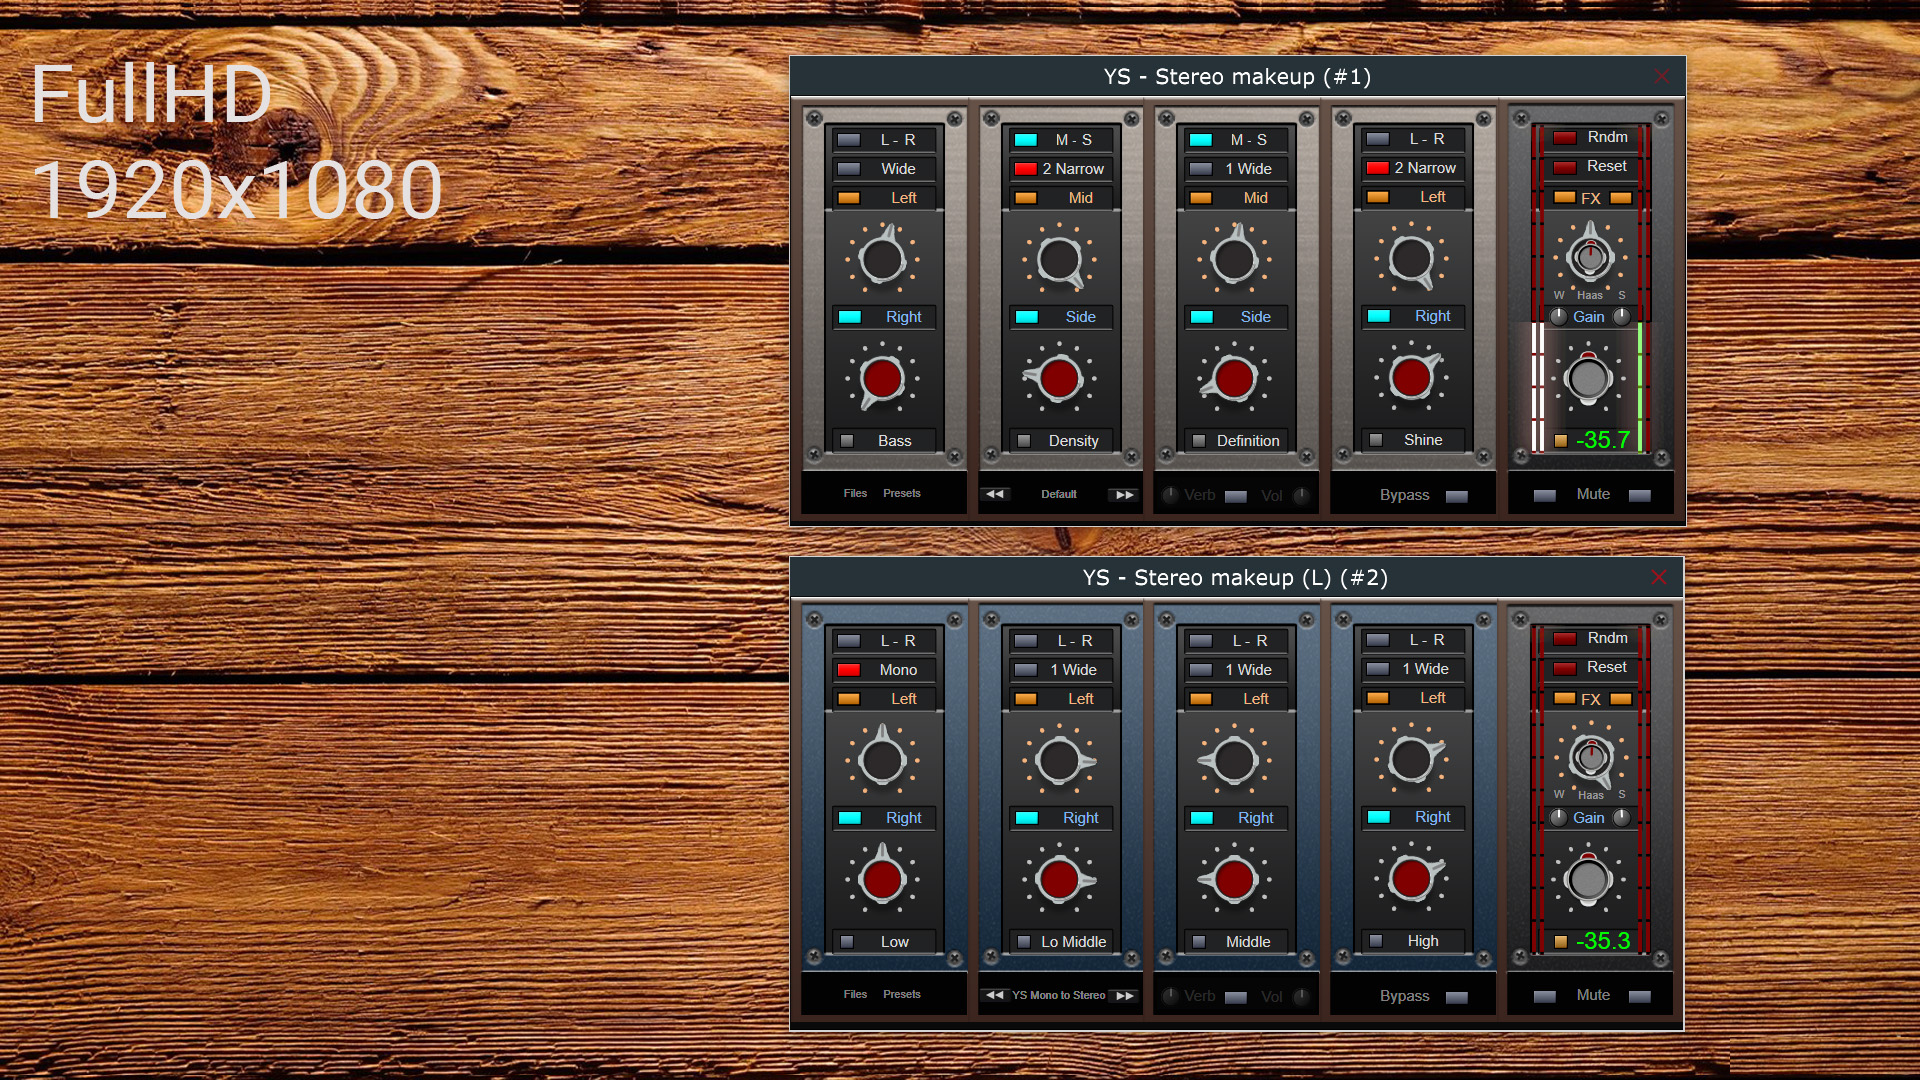The image size is (1920, 1080).
Task: Click the Side button on Density strip
Action: tap(1061, 317)
